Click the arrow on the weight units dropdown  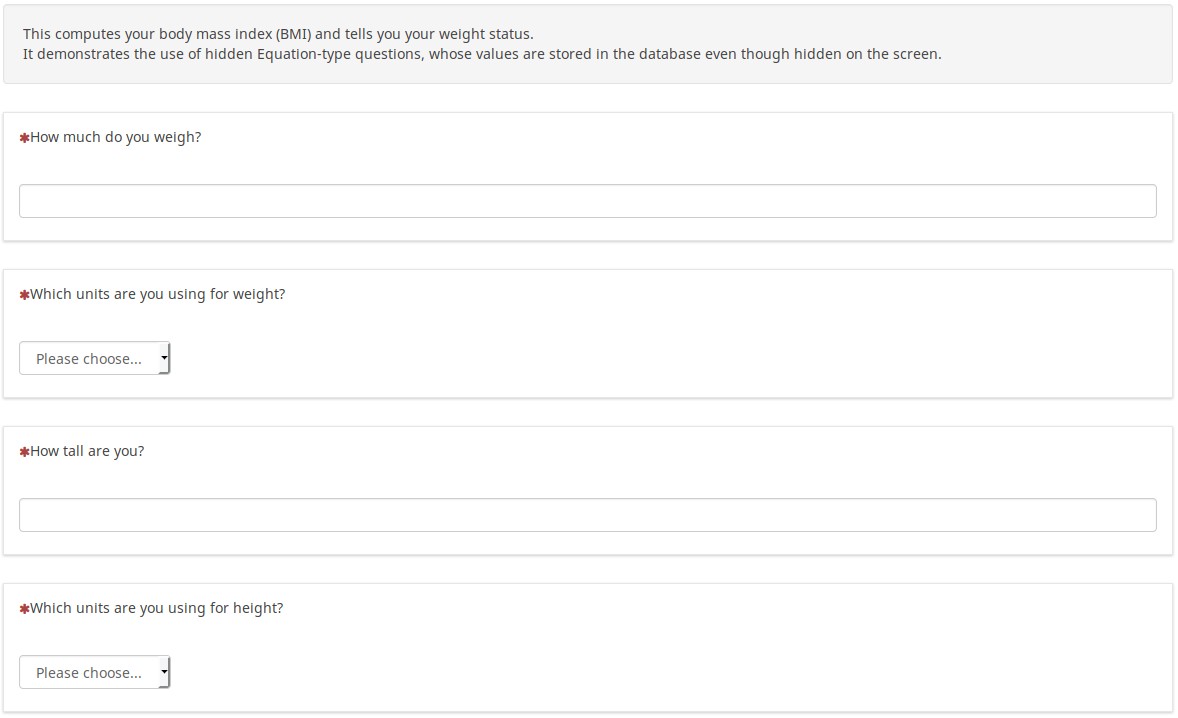[x=164, y=357]
